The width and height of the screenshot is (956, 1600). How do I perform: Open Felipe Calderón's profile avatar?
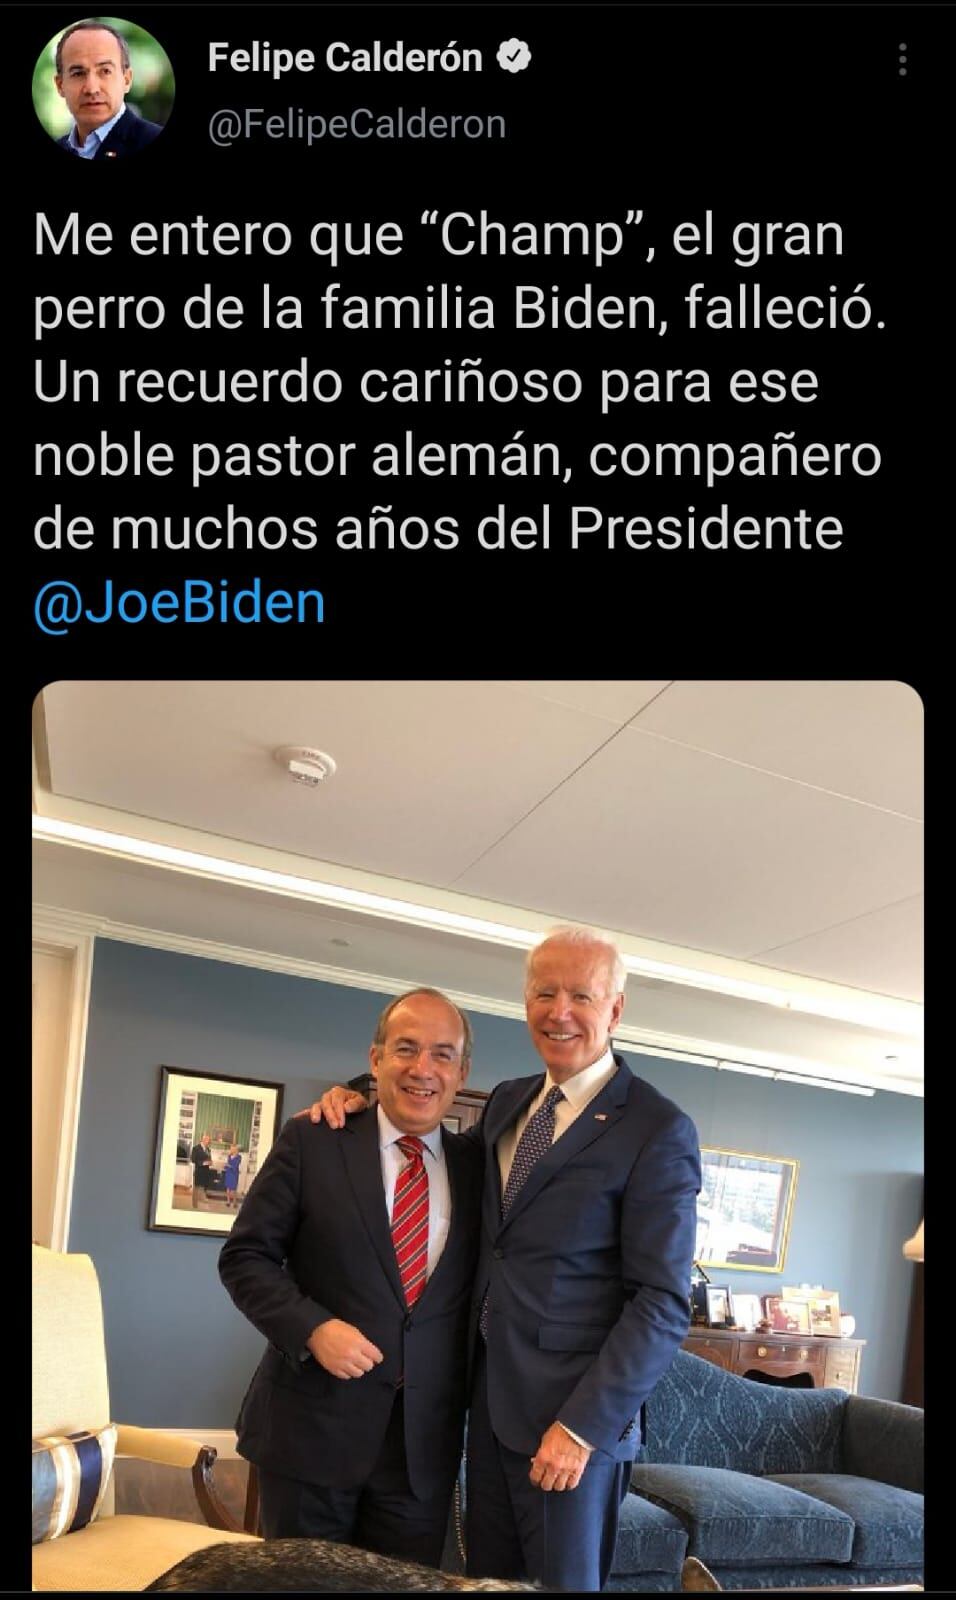tap(103, 88)
